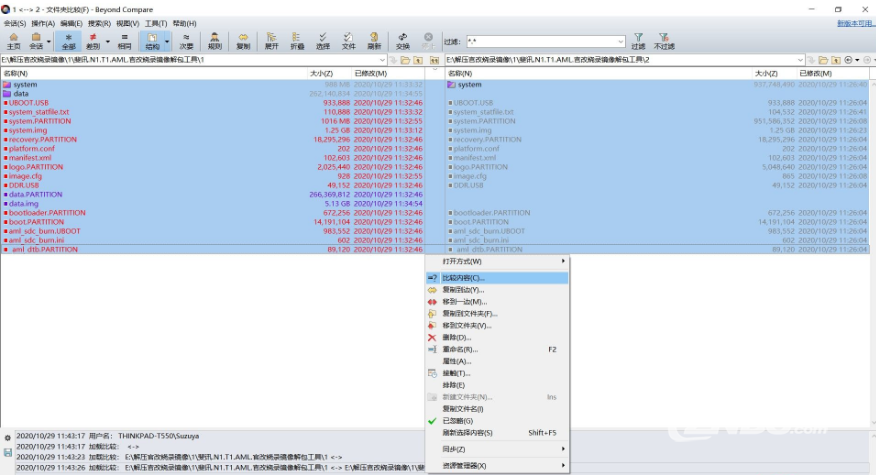Go up one level in left pane

(x=418, y=60)
